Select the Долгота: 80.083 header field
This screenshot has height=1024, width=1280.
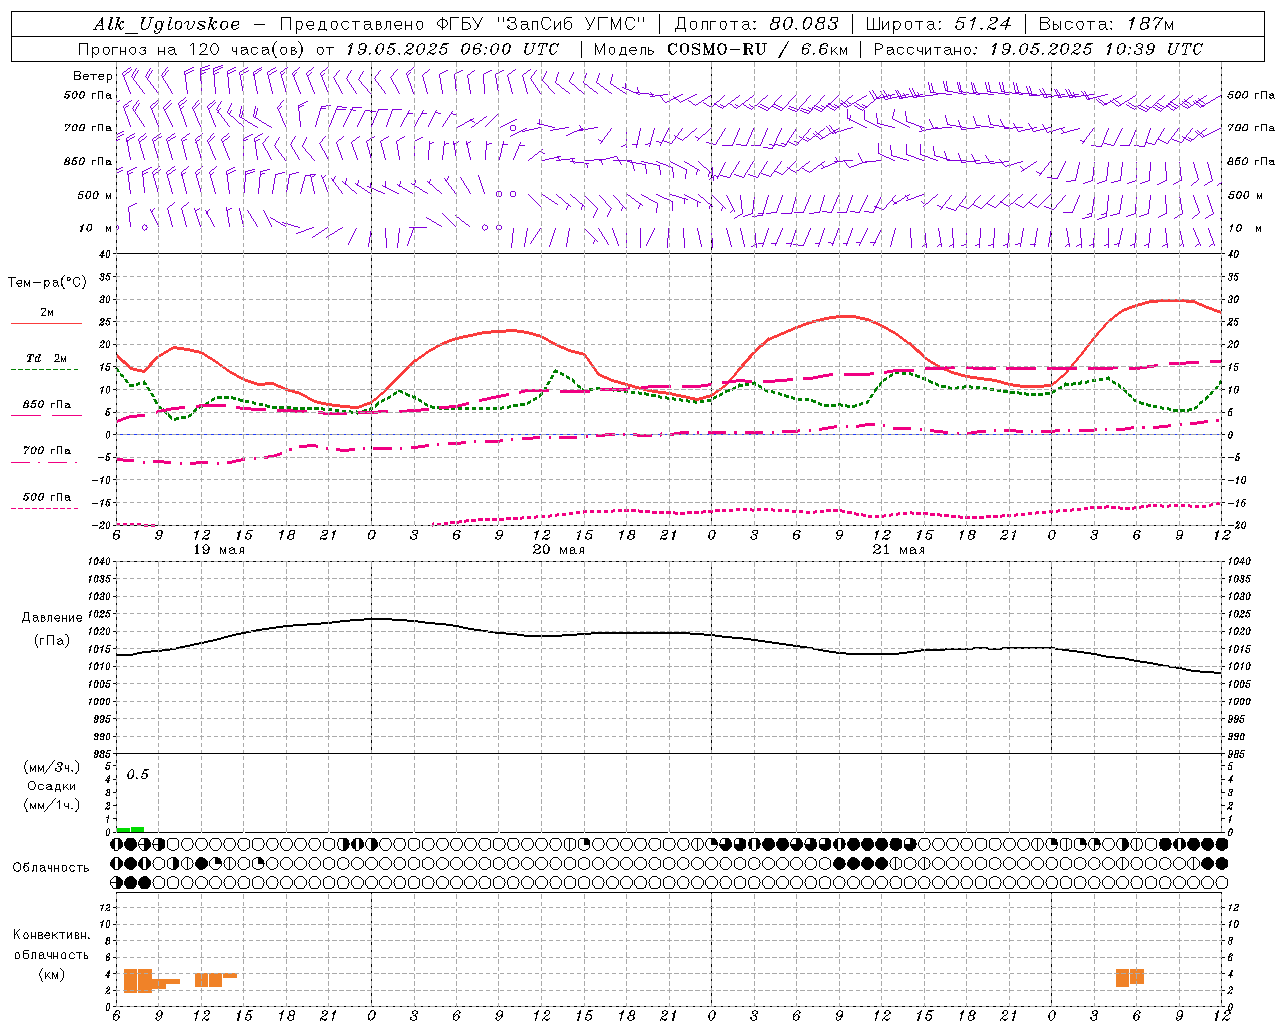tap(755, 24)
